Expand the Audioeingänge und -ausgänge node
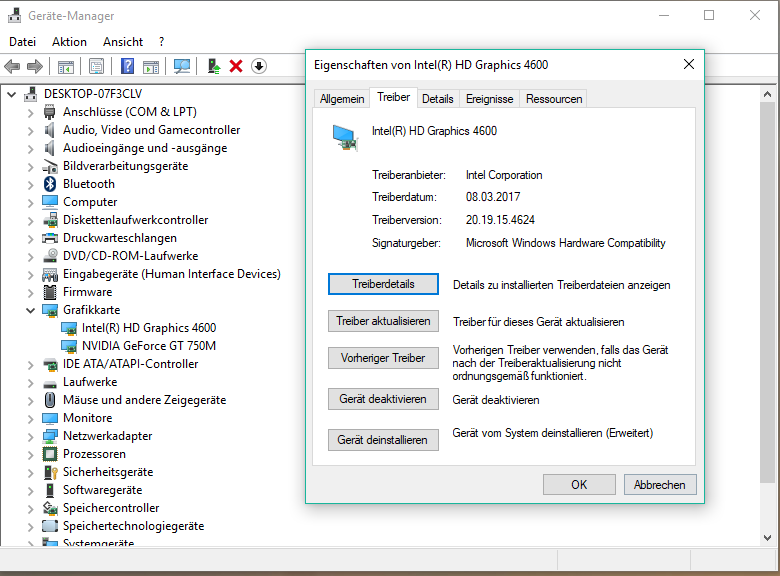The image size is (780, 576). pyautogui.click(x=30, y=148)
